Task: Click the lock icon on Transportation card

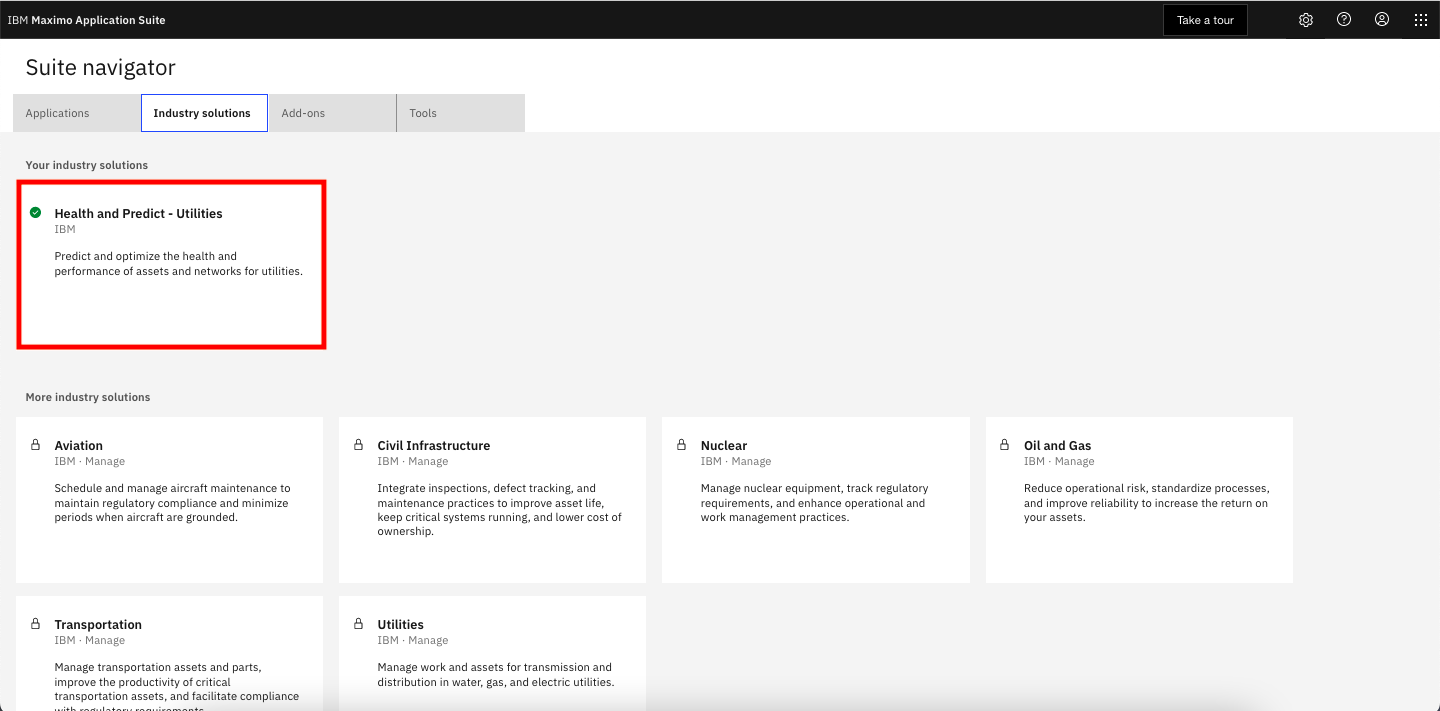Action: (x=36, y=624)
